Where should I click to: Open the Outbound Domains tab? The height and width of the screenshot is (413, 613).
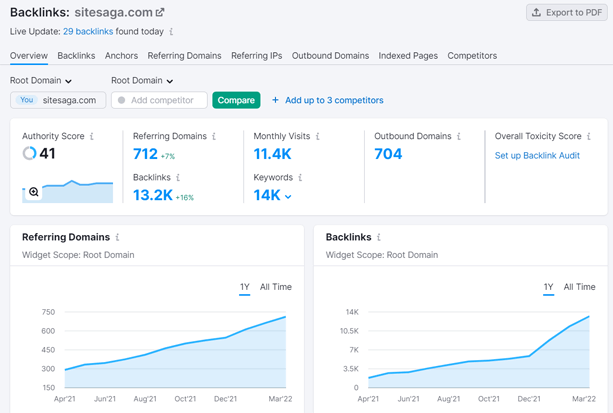pyautogui.click(x=330, y=56)
